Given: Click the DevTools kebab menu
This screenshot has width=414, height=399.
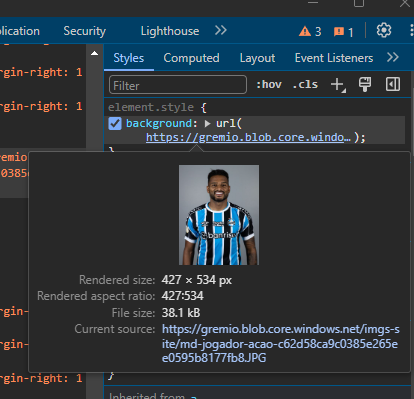Looking at the screenshot, I should [x=412, y=31].
